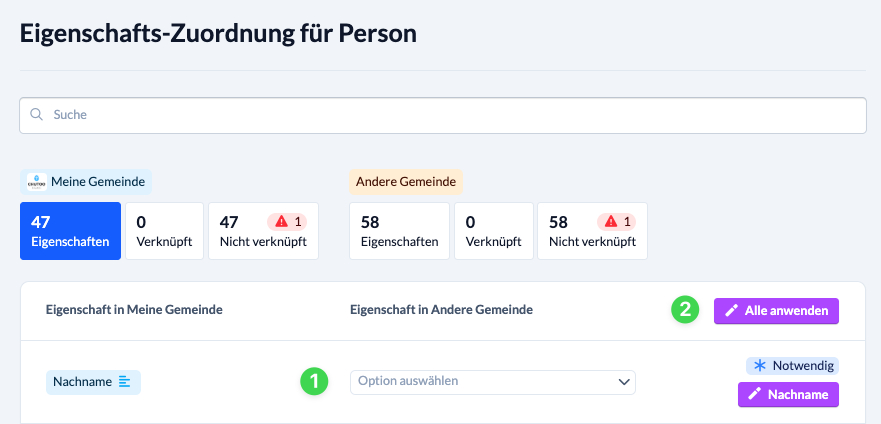Show Andere Gemeinde 58 Nicht verknüpft
This screenshot has height=424, width=881.
[592, 231]
